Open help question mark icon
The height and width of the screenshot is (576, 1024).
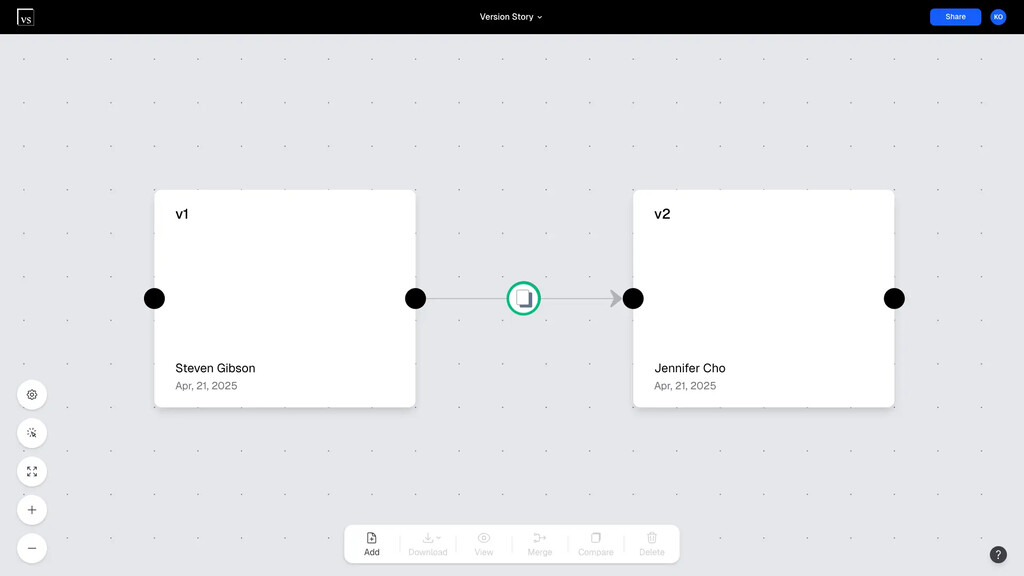pyautogui.click(x=998, y=554)
